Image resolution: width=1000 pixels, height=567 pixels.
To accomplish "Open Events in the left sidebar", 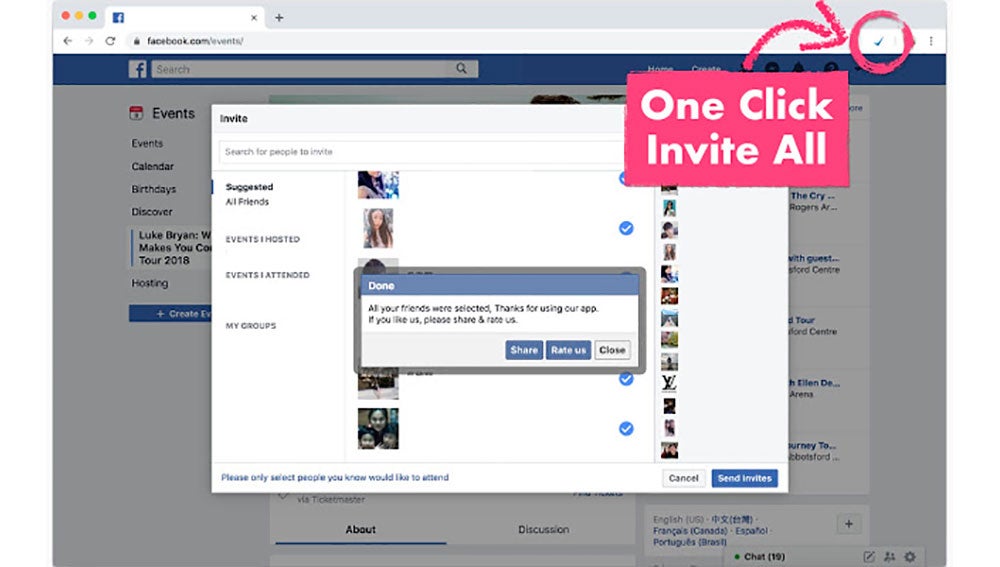I will [x=147, y=144].
